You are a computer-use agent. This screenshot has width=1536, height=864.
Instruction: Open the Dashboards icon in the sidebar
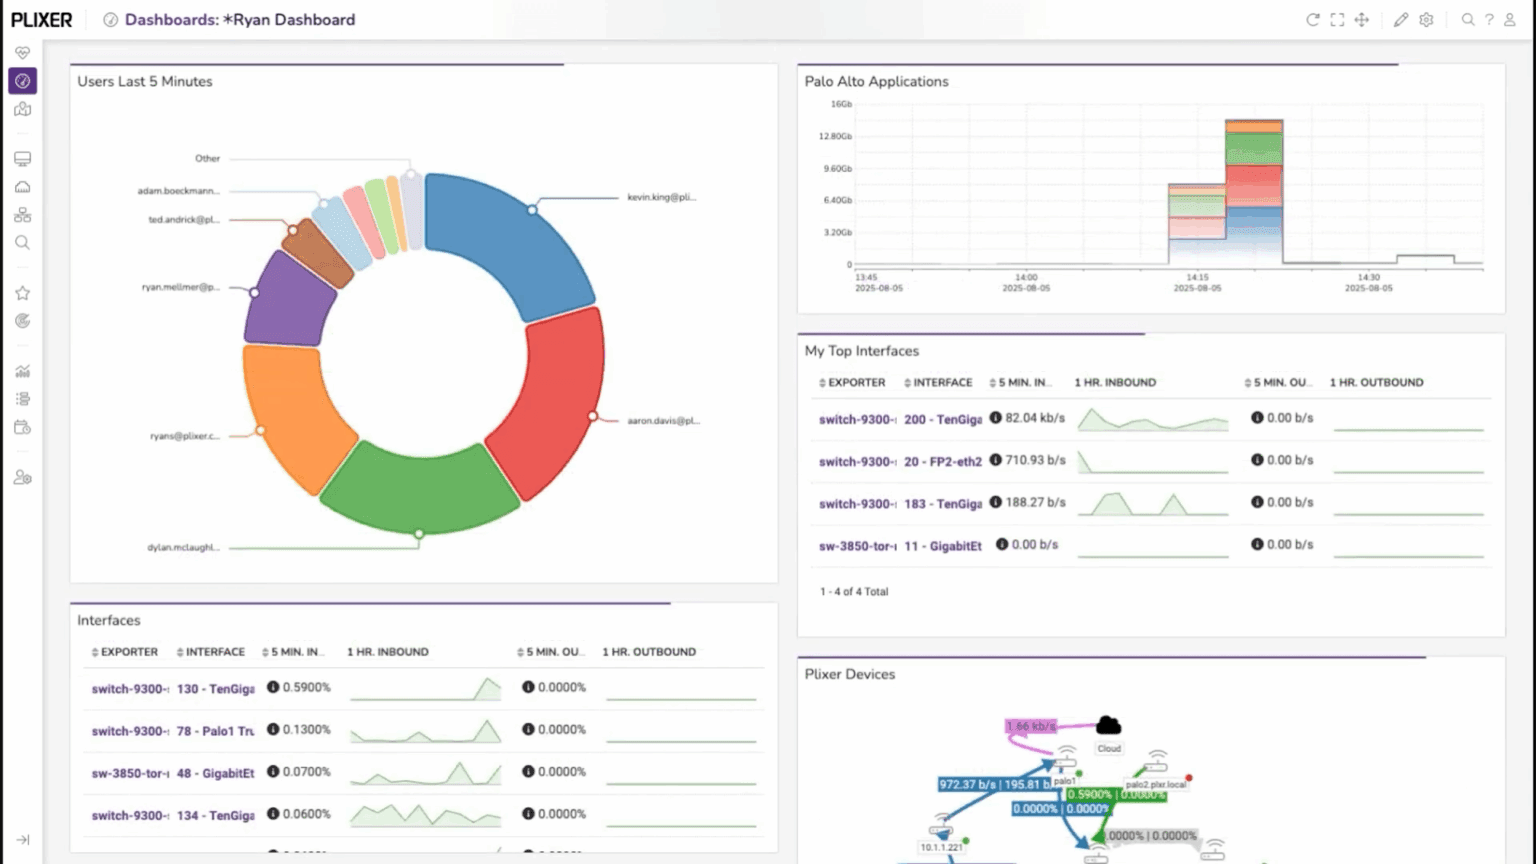pyautogui.click(x=22, y=81)
